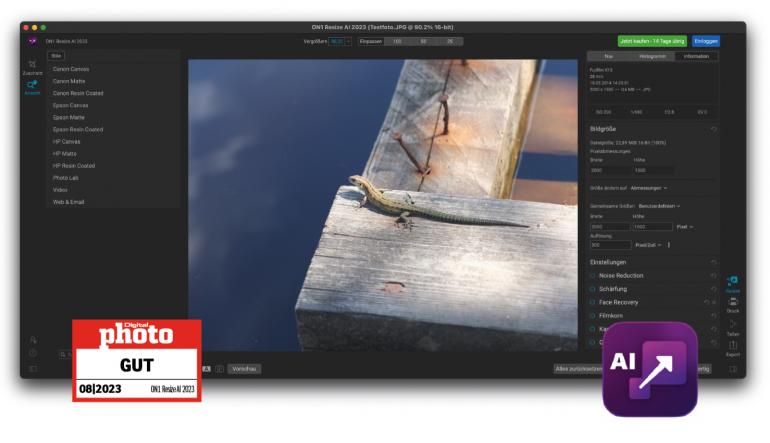Click the preset search field magnifier

tap(63, 354)
